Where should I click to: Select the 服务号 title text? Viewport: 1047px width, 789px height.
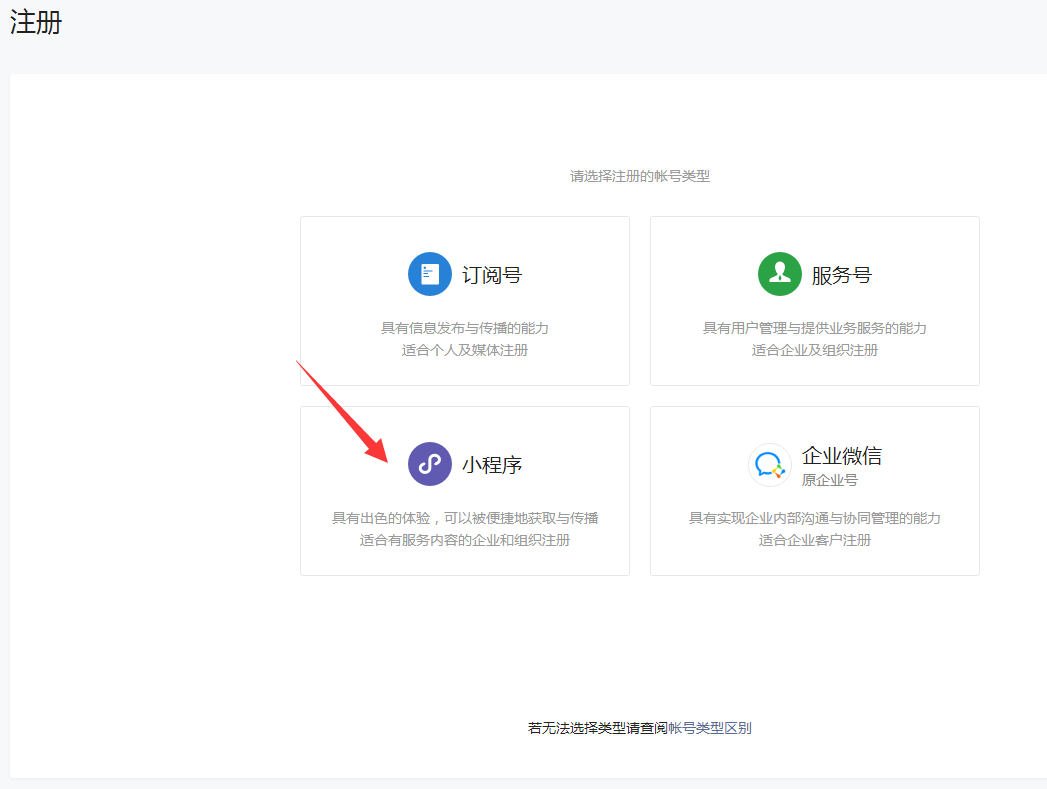pos(841,275)
